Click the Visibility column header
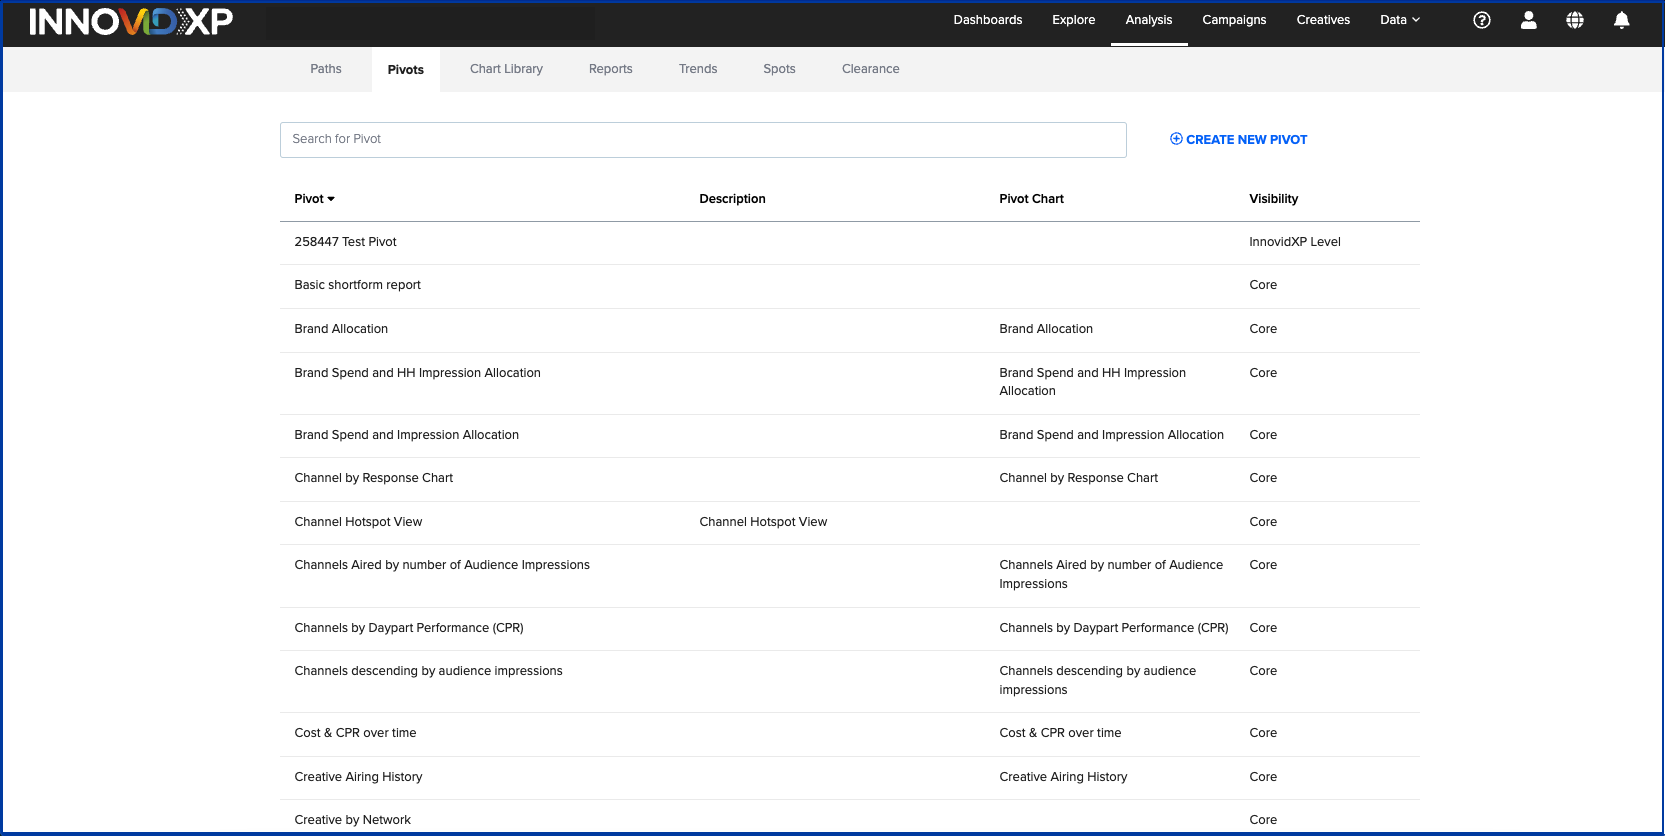The width and height of the screenshot is (1665, 836). [x=1273, y=199]
